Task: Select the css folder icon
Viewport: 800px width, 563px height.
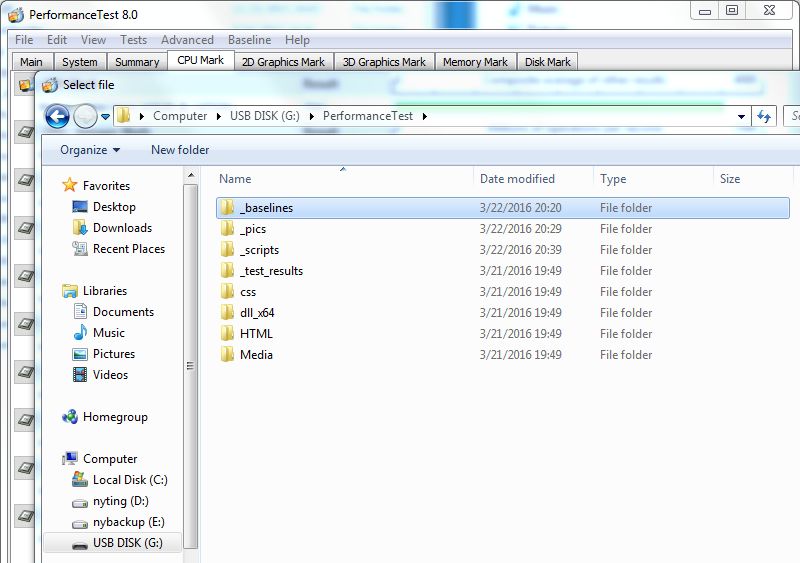Action: pos(227,291)
